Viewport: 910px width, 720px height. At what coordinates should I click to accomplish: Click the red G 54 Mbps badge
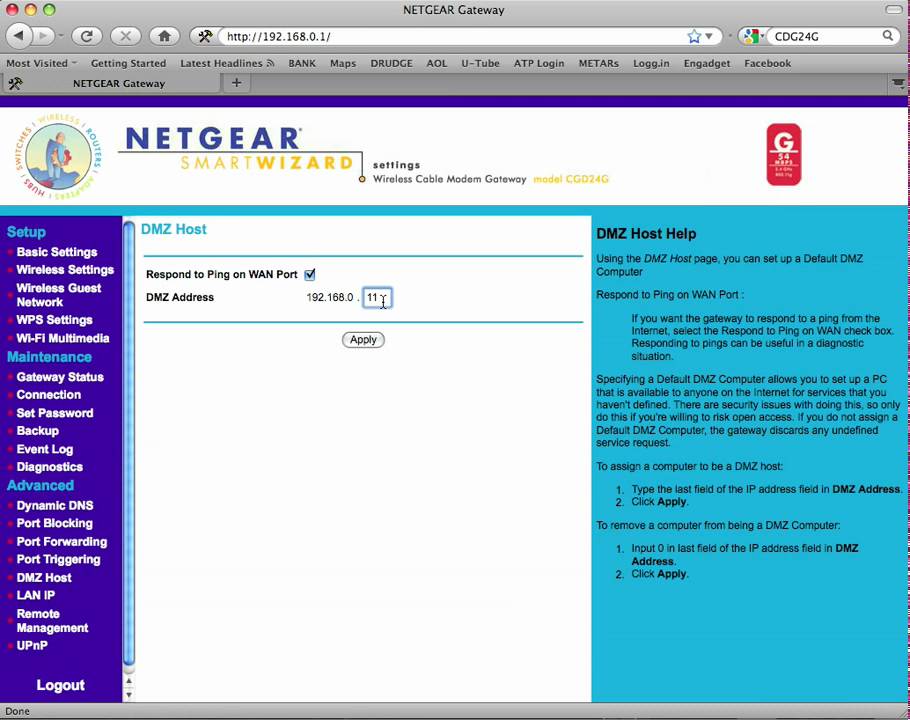point(783,154)
